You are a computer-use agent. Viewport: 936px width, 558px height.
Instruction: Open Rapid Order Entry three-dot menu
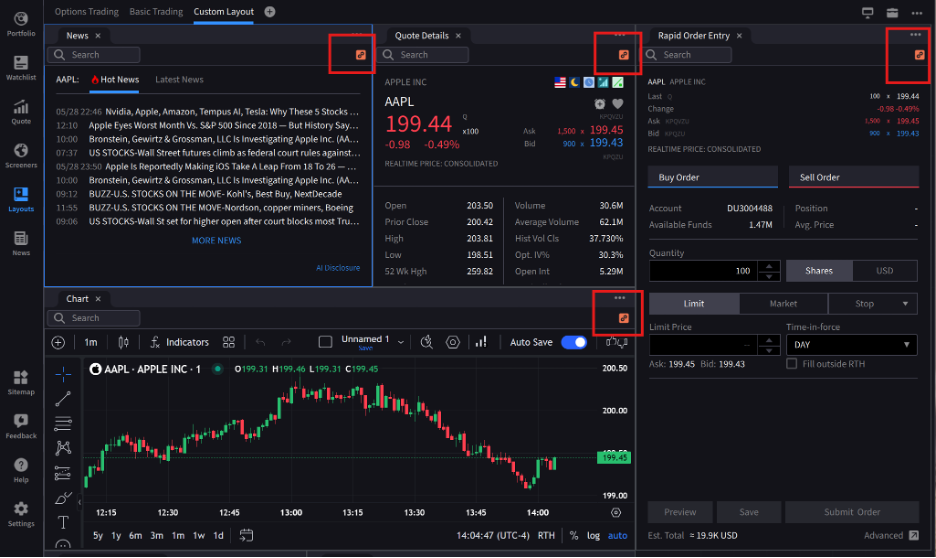915,34
